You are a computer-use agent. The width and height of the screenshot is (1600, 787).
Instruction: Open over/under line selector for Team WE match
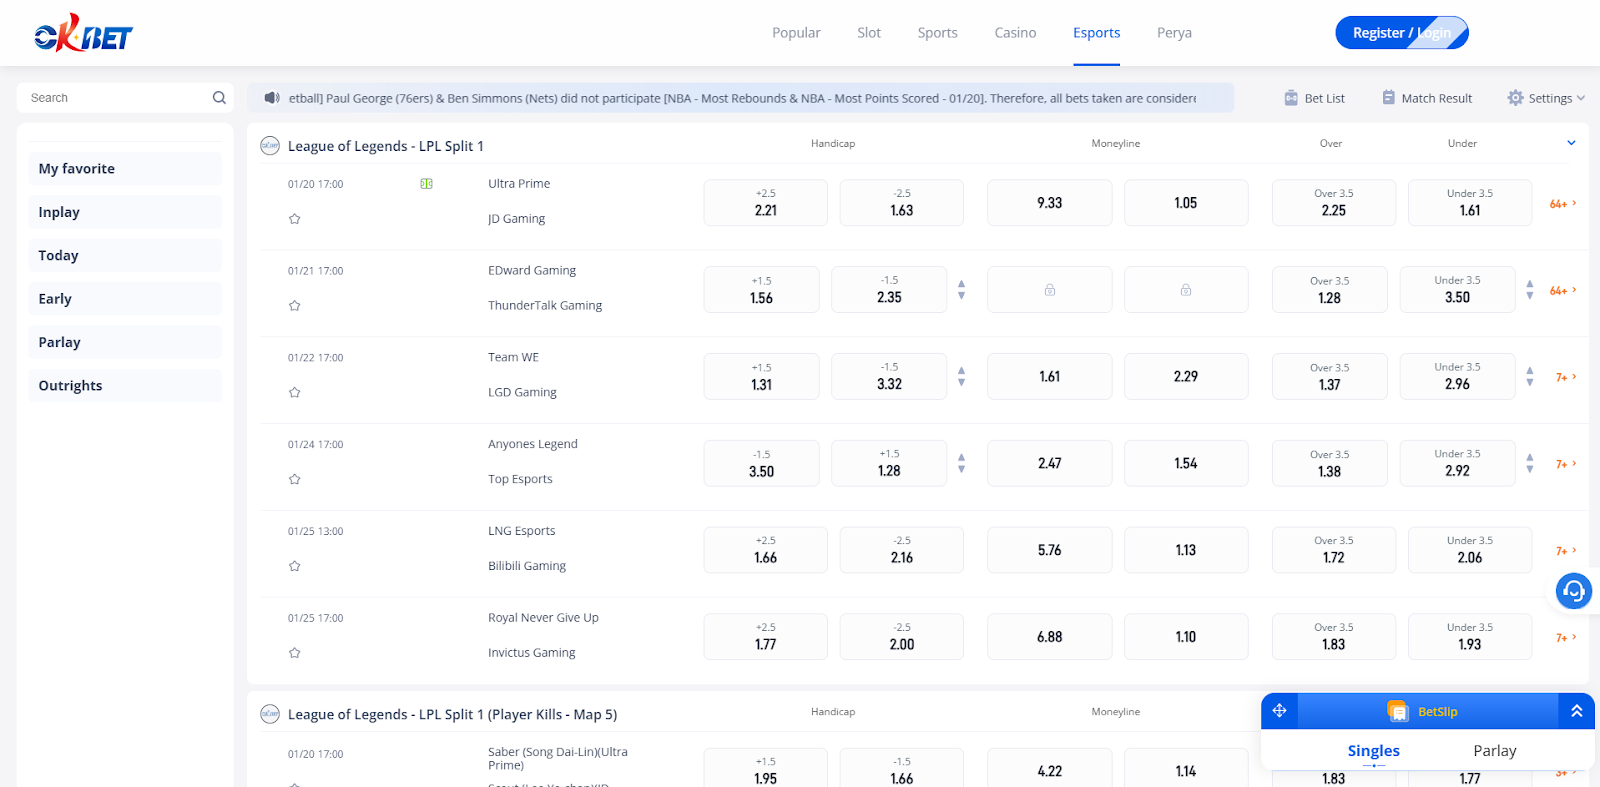coord(1529,376)
